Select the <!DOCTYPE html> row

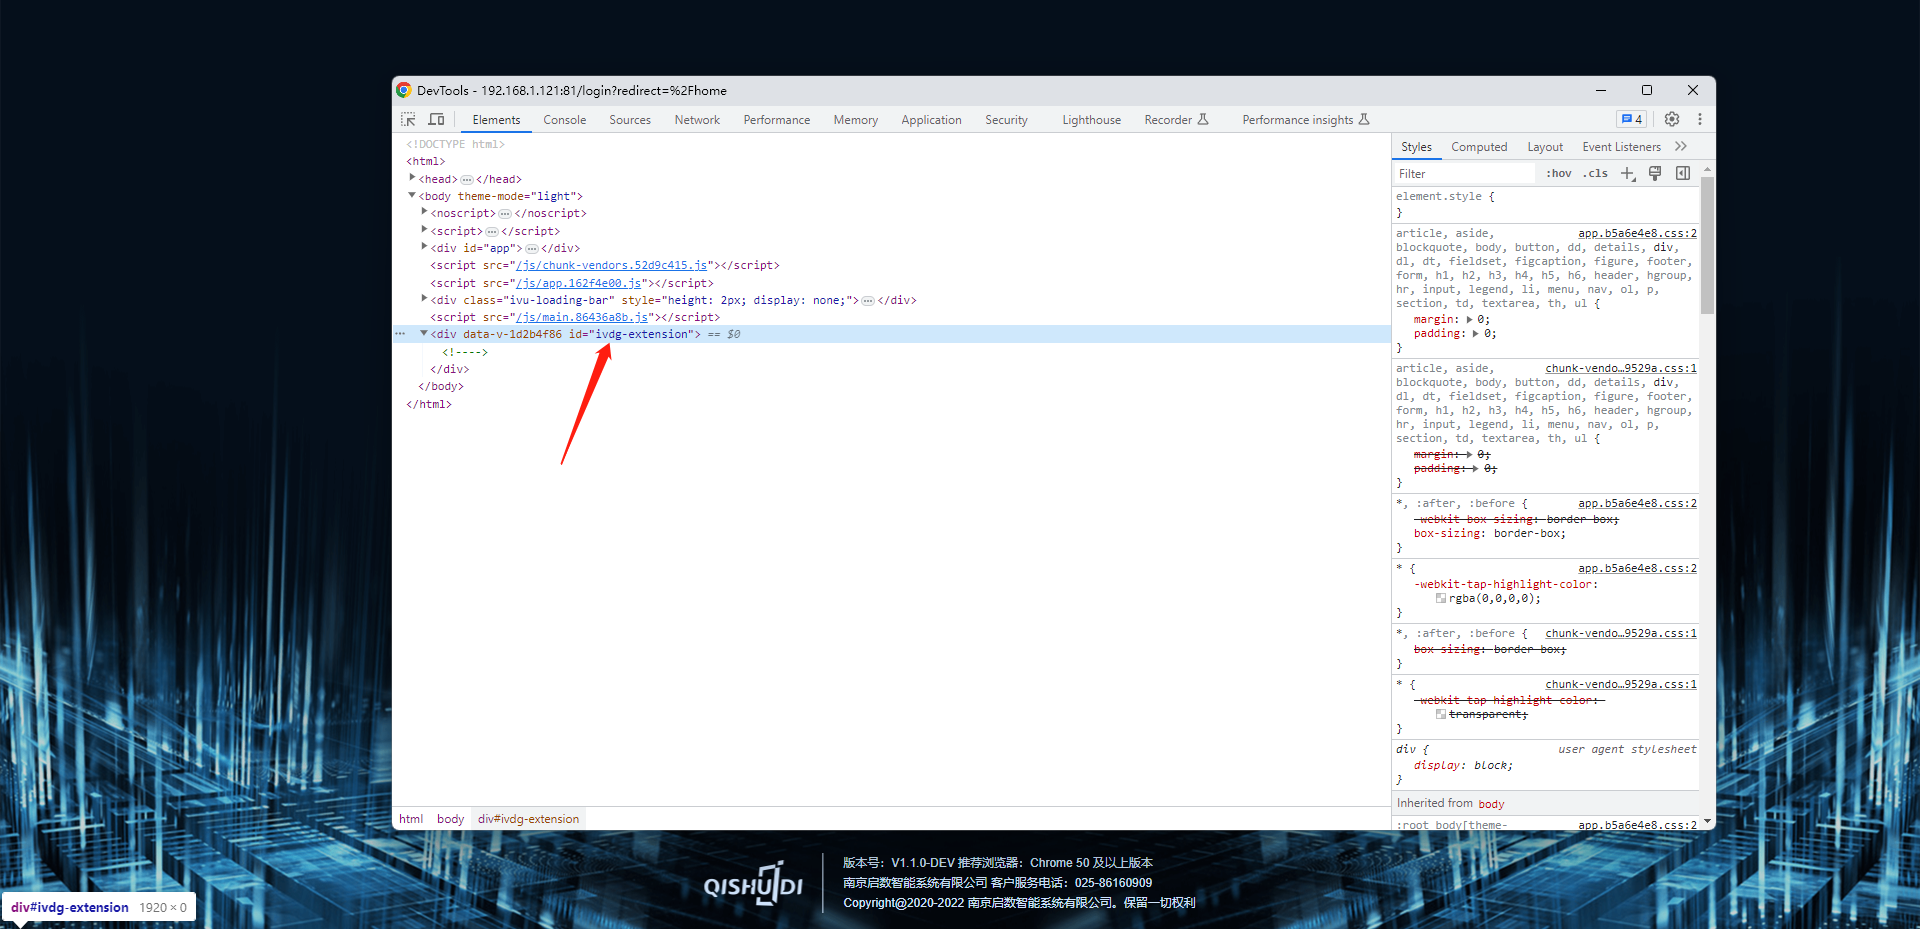[455, 145]
